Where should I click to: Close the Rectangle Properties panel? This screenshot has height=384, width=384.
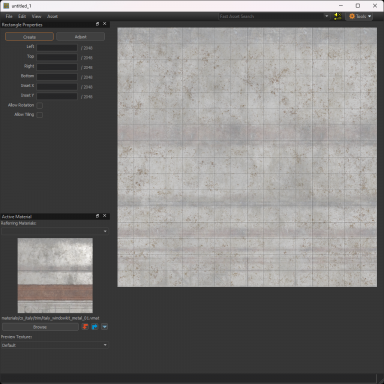coord(105,24)
